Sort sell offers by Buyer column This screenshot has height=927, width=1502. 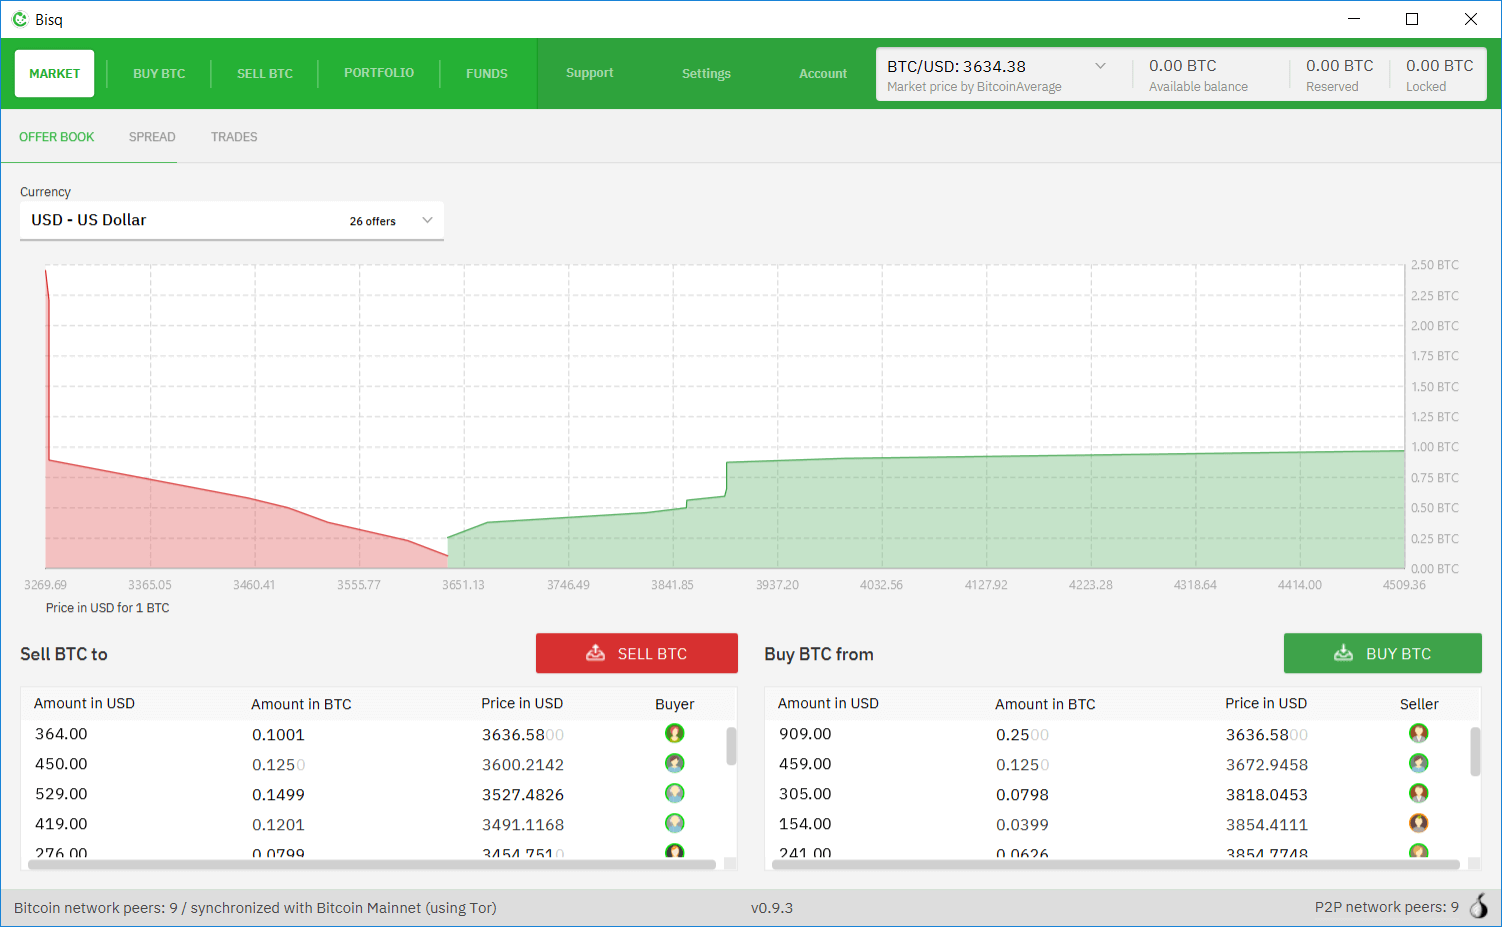point(675,704)
